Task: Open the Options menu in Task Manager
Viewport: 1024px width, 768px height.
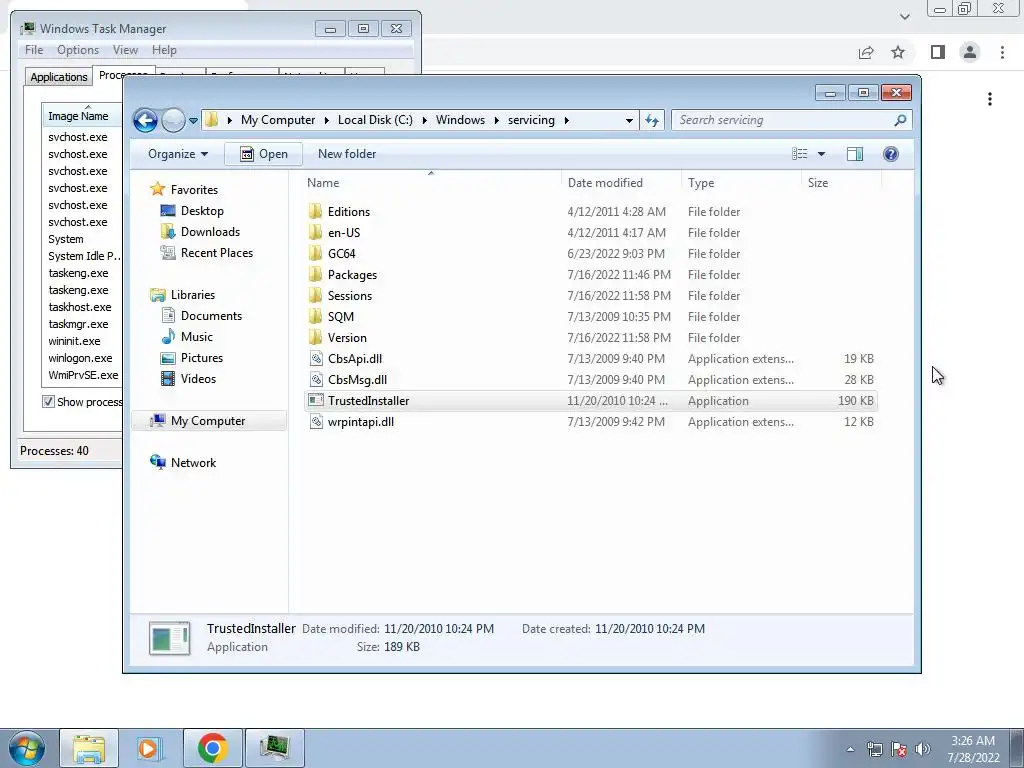Action: [78, 50]
